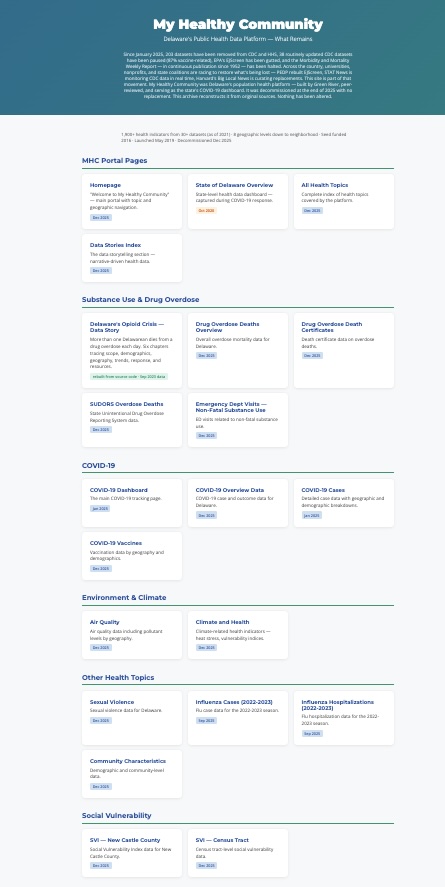Open the Data Stories Index card
This screenshot has width=445, height=887.
(x=132, y=258)
